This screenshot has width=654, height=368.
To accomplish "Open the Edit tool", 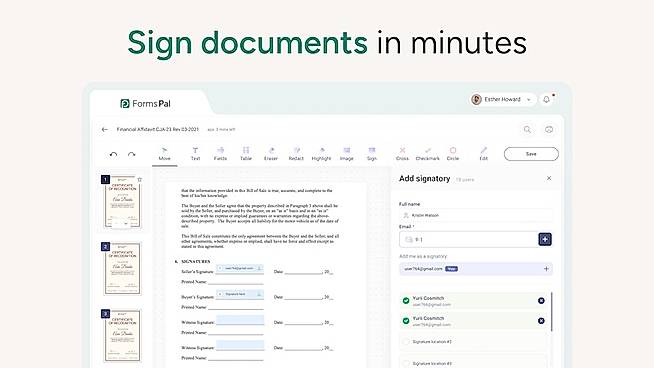I will point(483,154).
